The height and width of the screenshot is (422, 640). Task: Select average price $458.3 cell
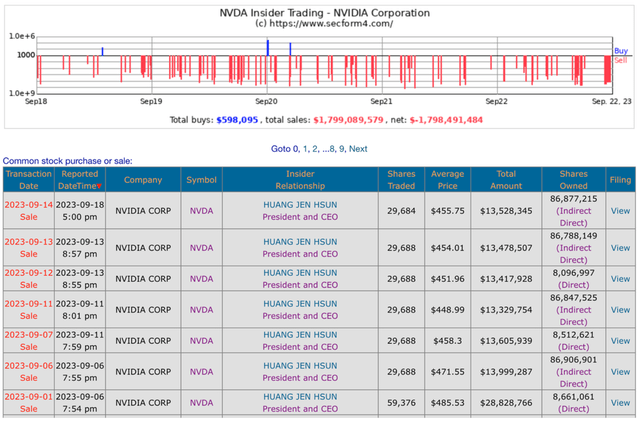point(447,341)
